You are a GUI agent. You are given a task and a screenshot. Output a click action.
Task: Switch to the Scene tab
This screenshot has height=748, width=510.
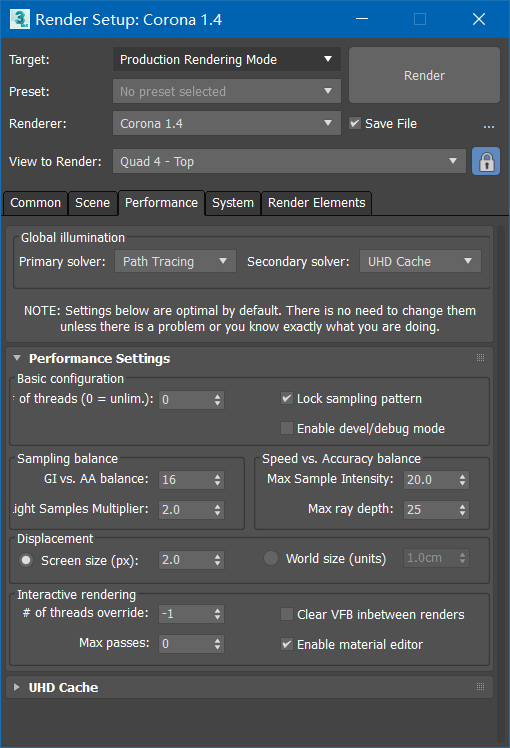pyautogui.click(x=93, y=203)
